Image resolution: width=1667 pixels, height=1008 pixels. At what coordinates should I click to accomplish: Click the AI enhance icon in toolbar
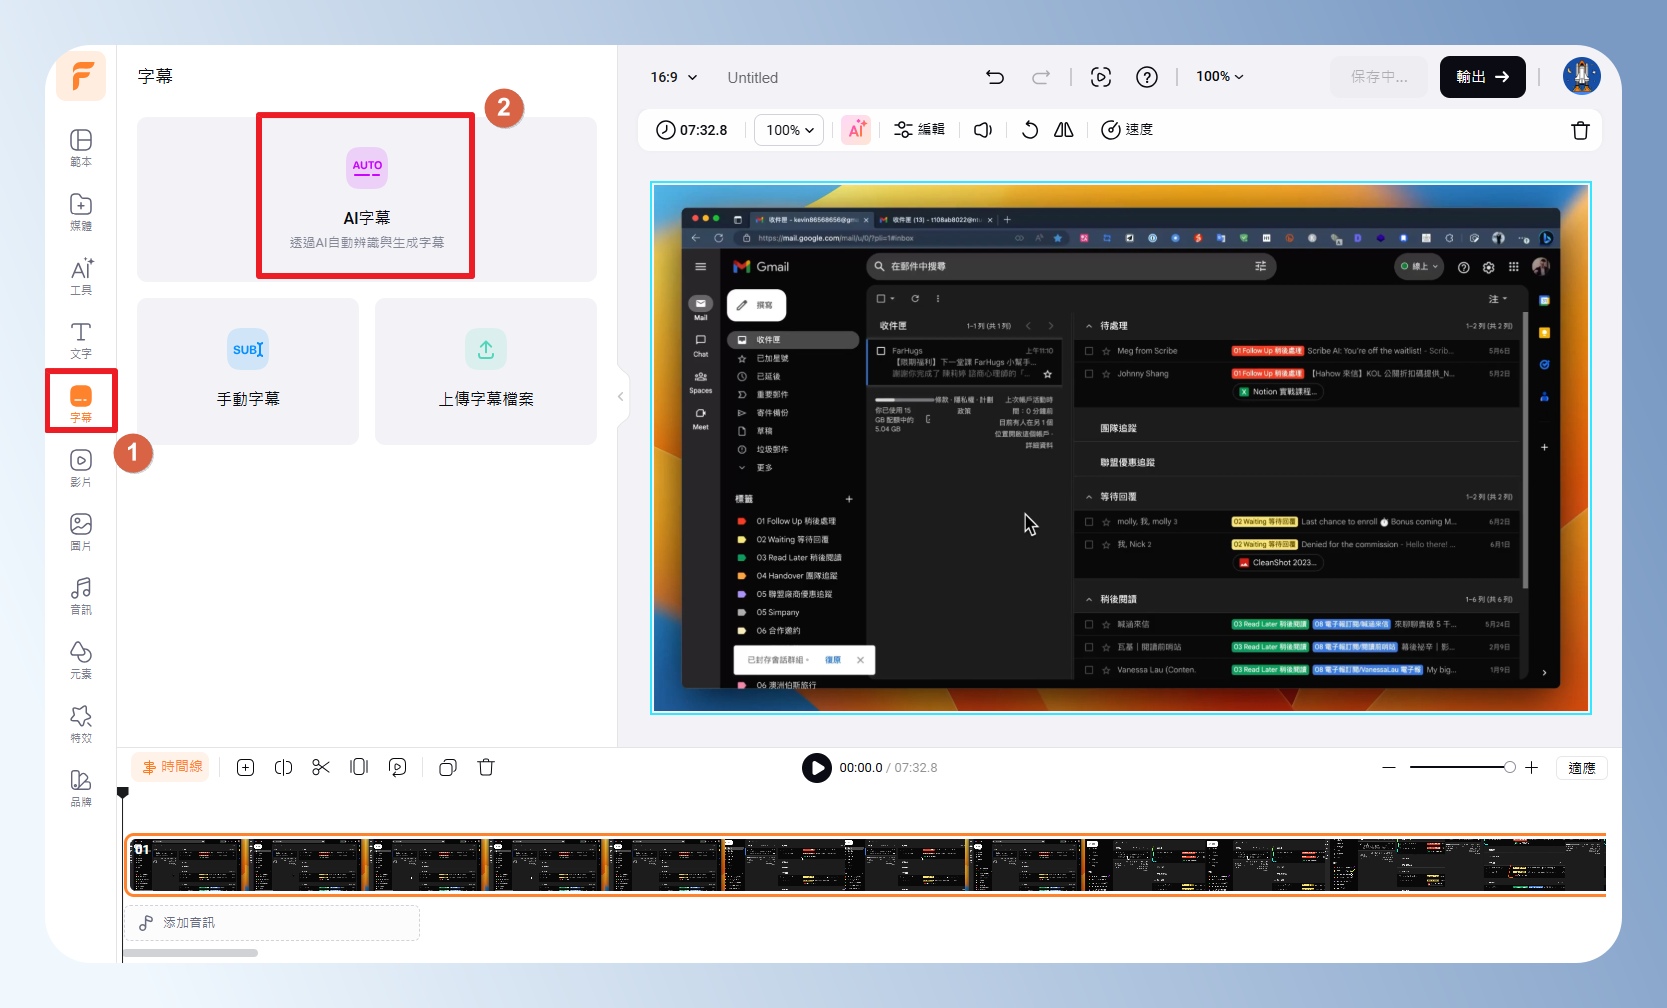[856, 130]
